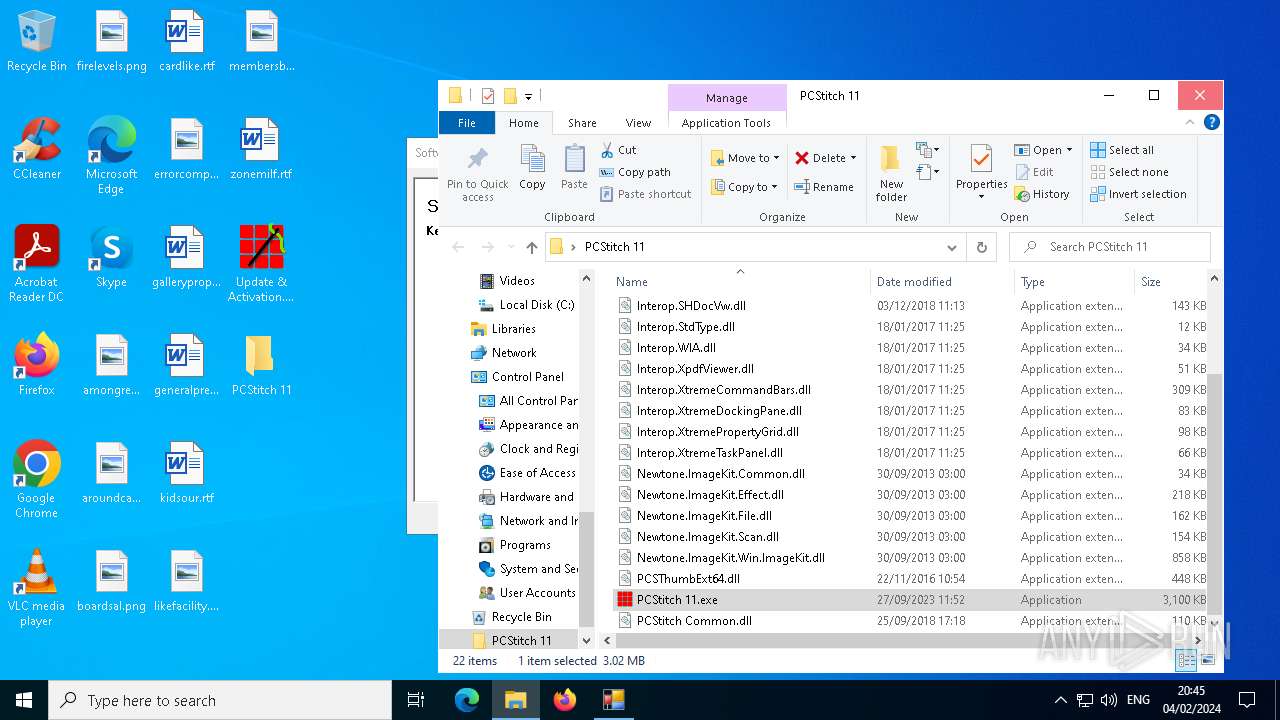Select the Skype desktop shortcut
The width and height of the screenshot is (1280, 720).
(x=111, y=258)
